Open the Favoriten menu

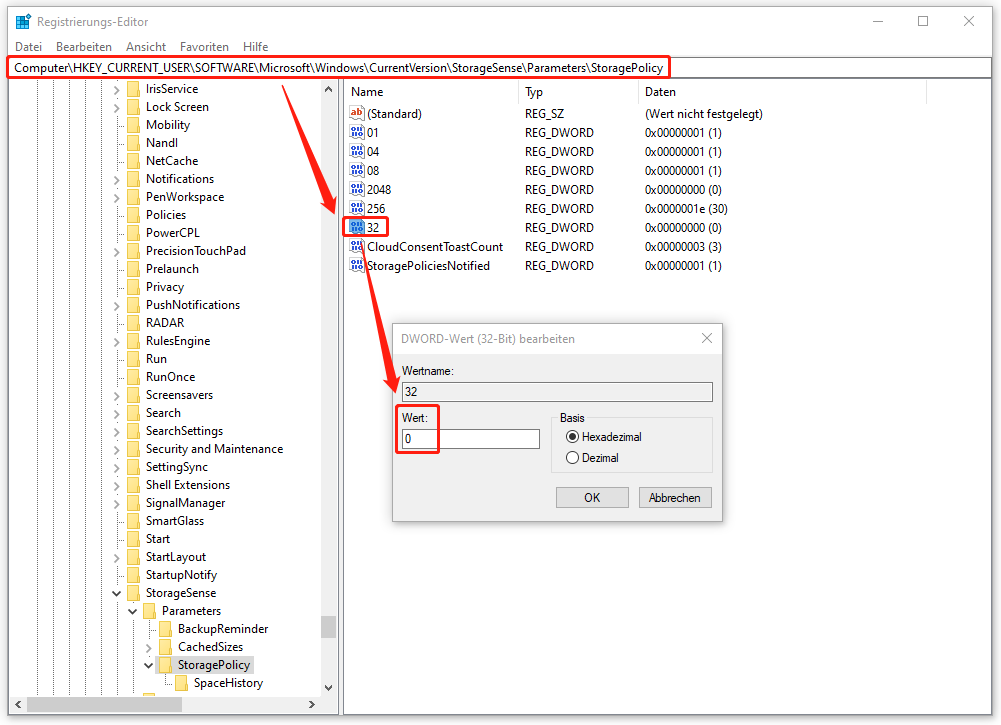pyautogui.click(x=204, y=47)
